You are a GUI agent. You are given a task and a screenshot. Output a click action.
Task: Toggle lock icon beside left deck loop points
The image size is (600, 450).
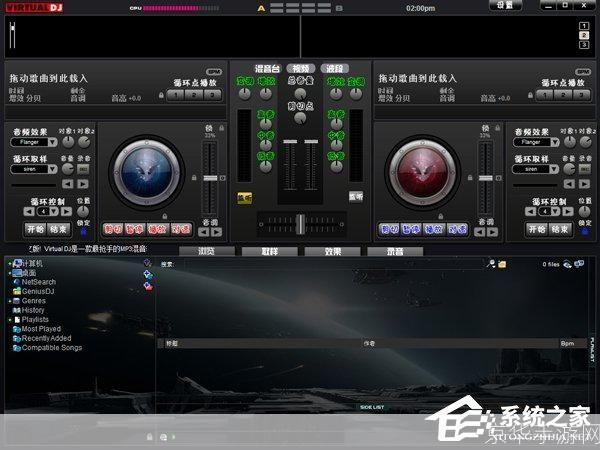tap(161, 95)
